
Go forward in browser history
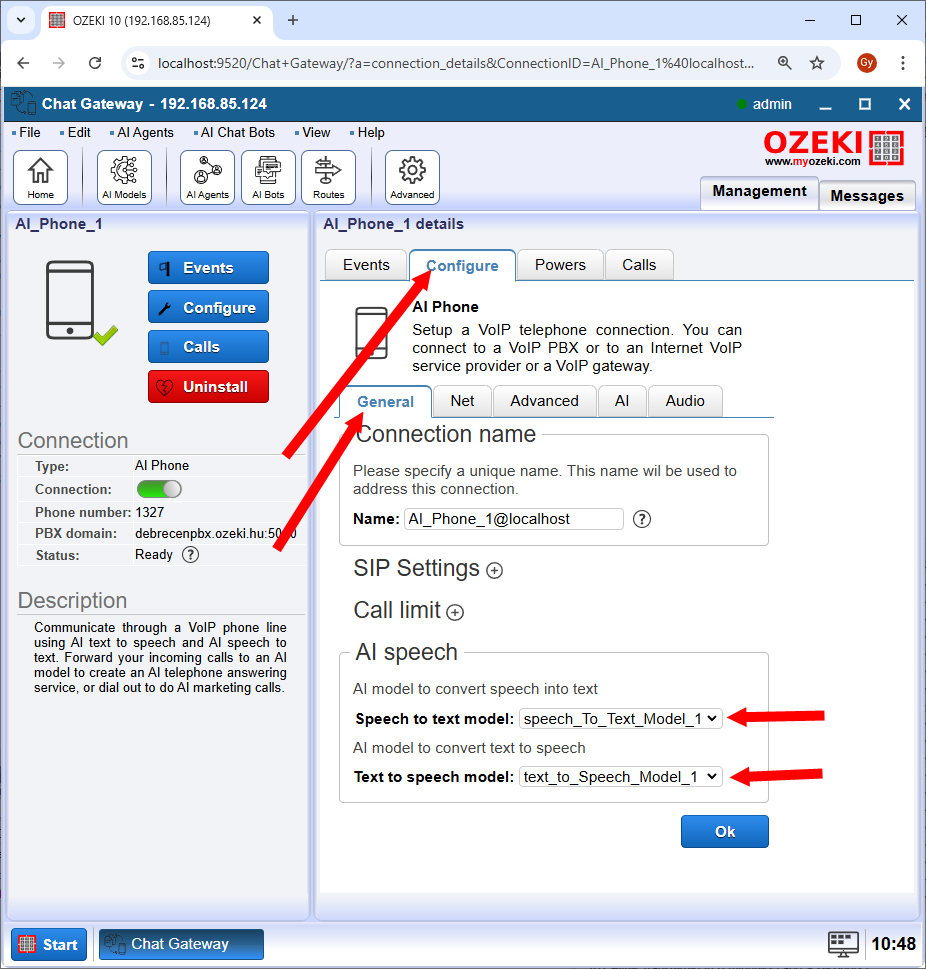click(x=59, y=63)
